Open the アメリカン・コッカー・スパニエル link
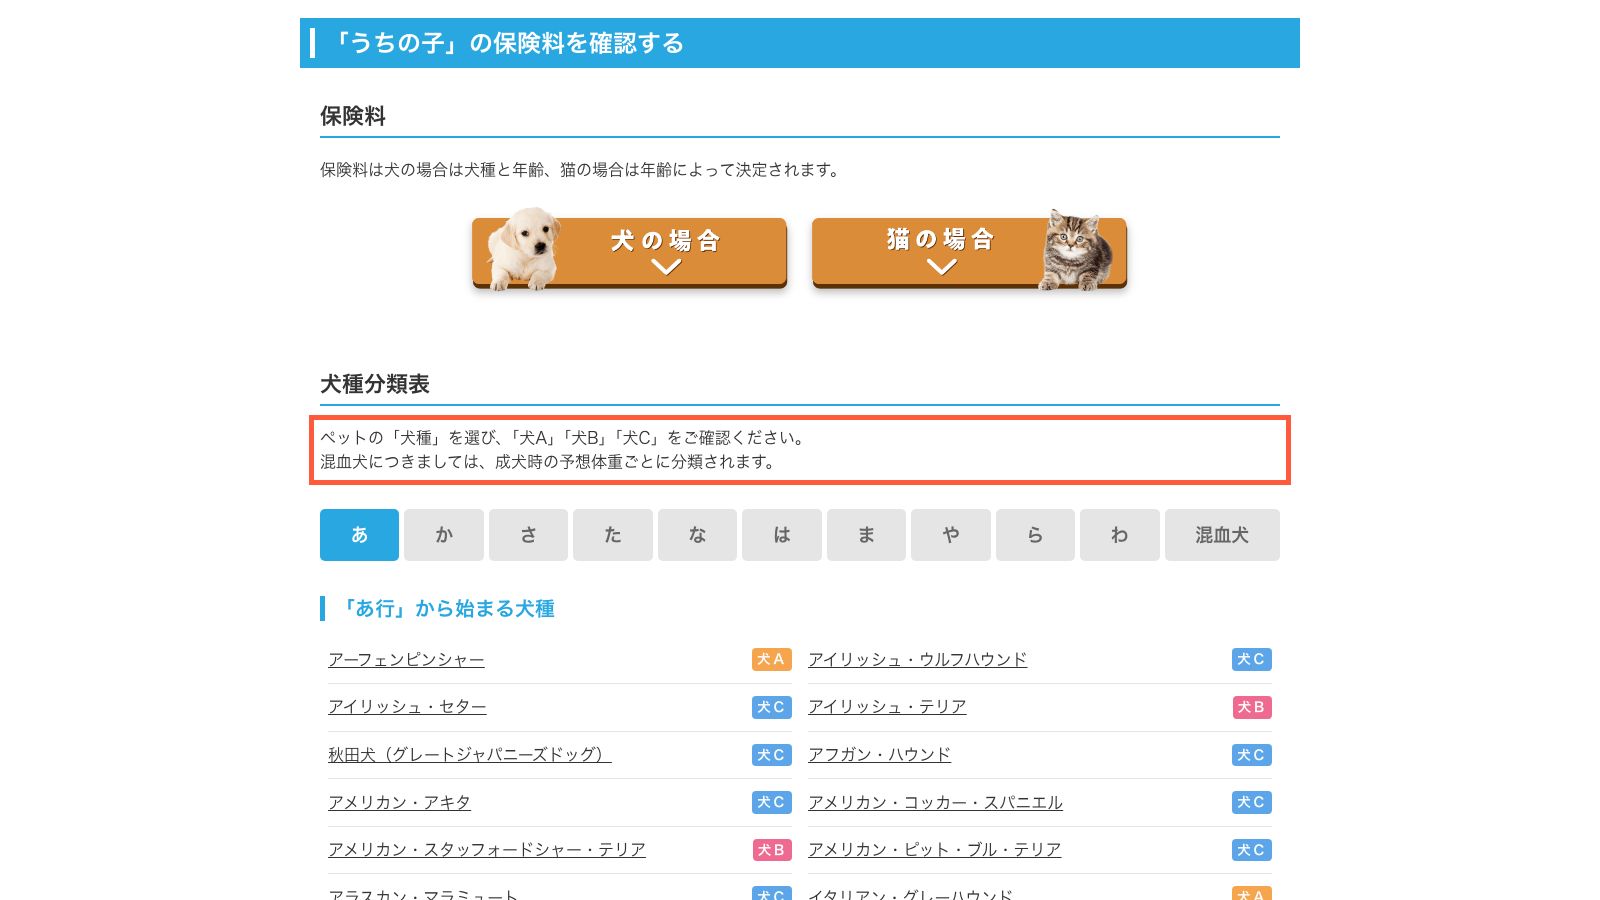Image resolution: width=1600 pixels, height=900 pixels. [935, 802]
